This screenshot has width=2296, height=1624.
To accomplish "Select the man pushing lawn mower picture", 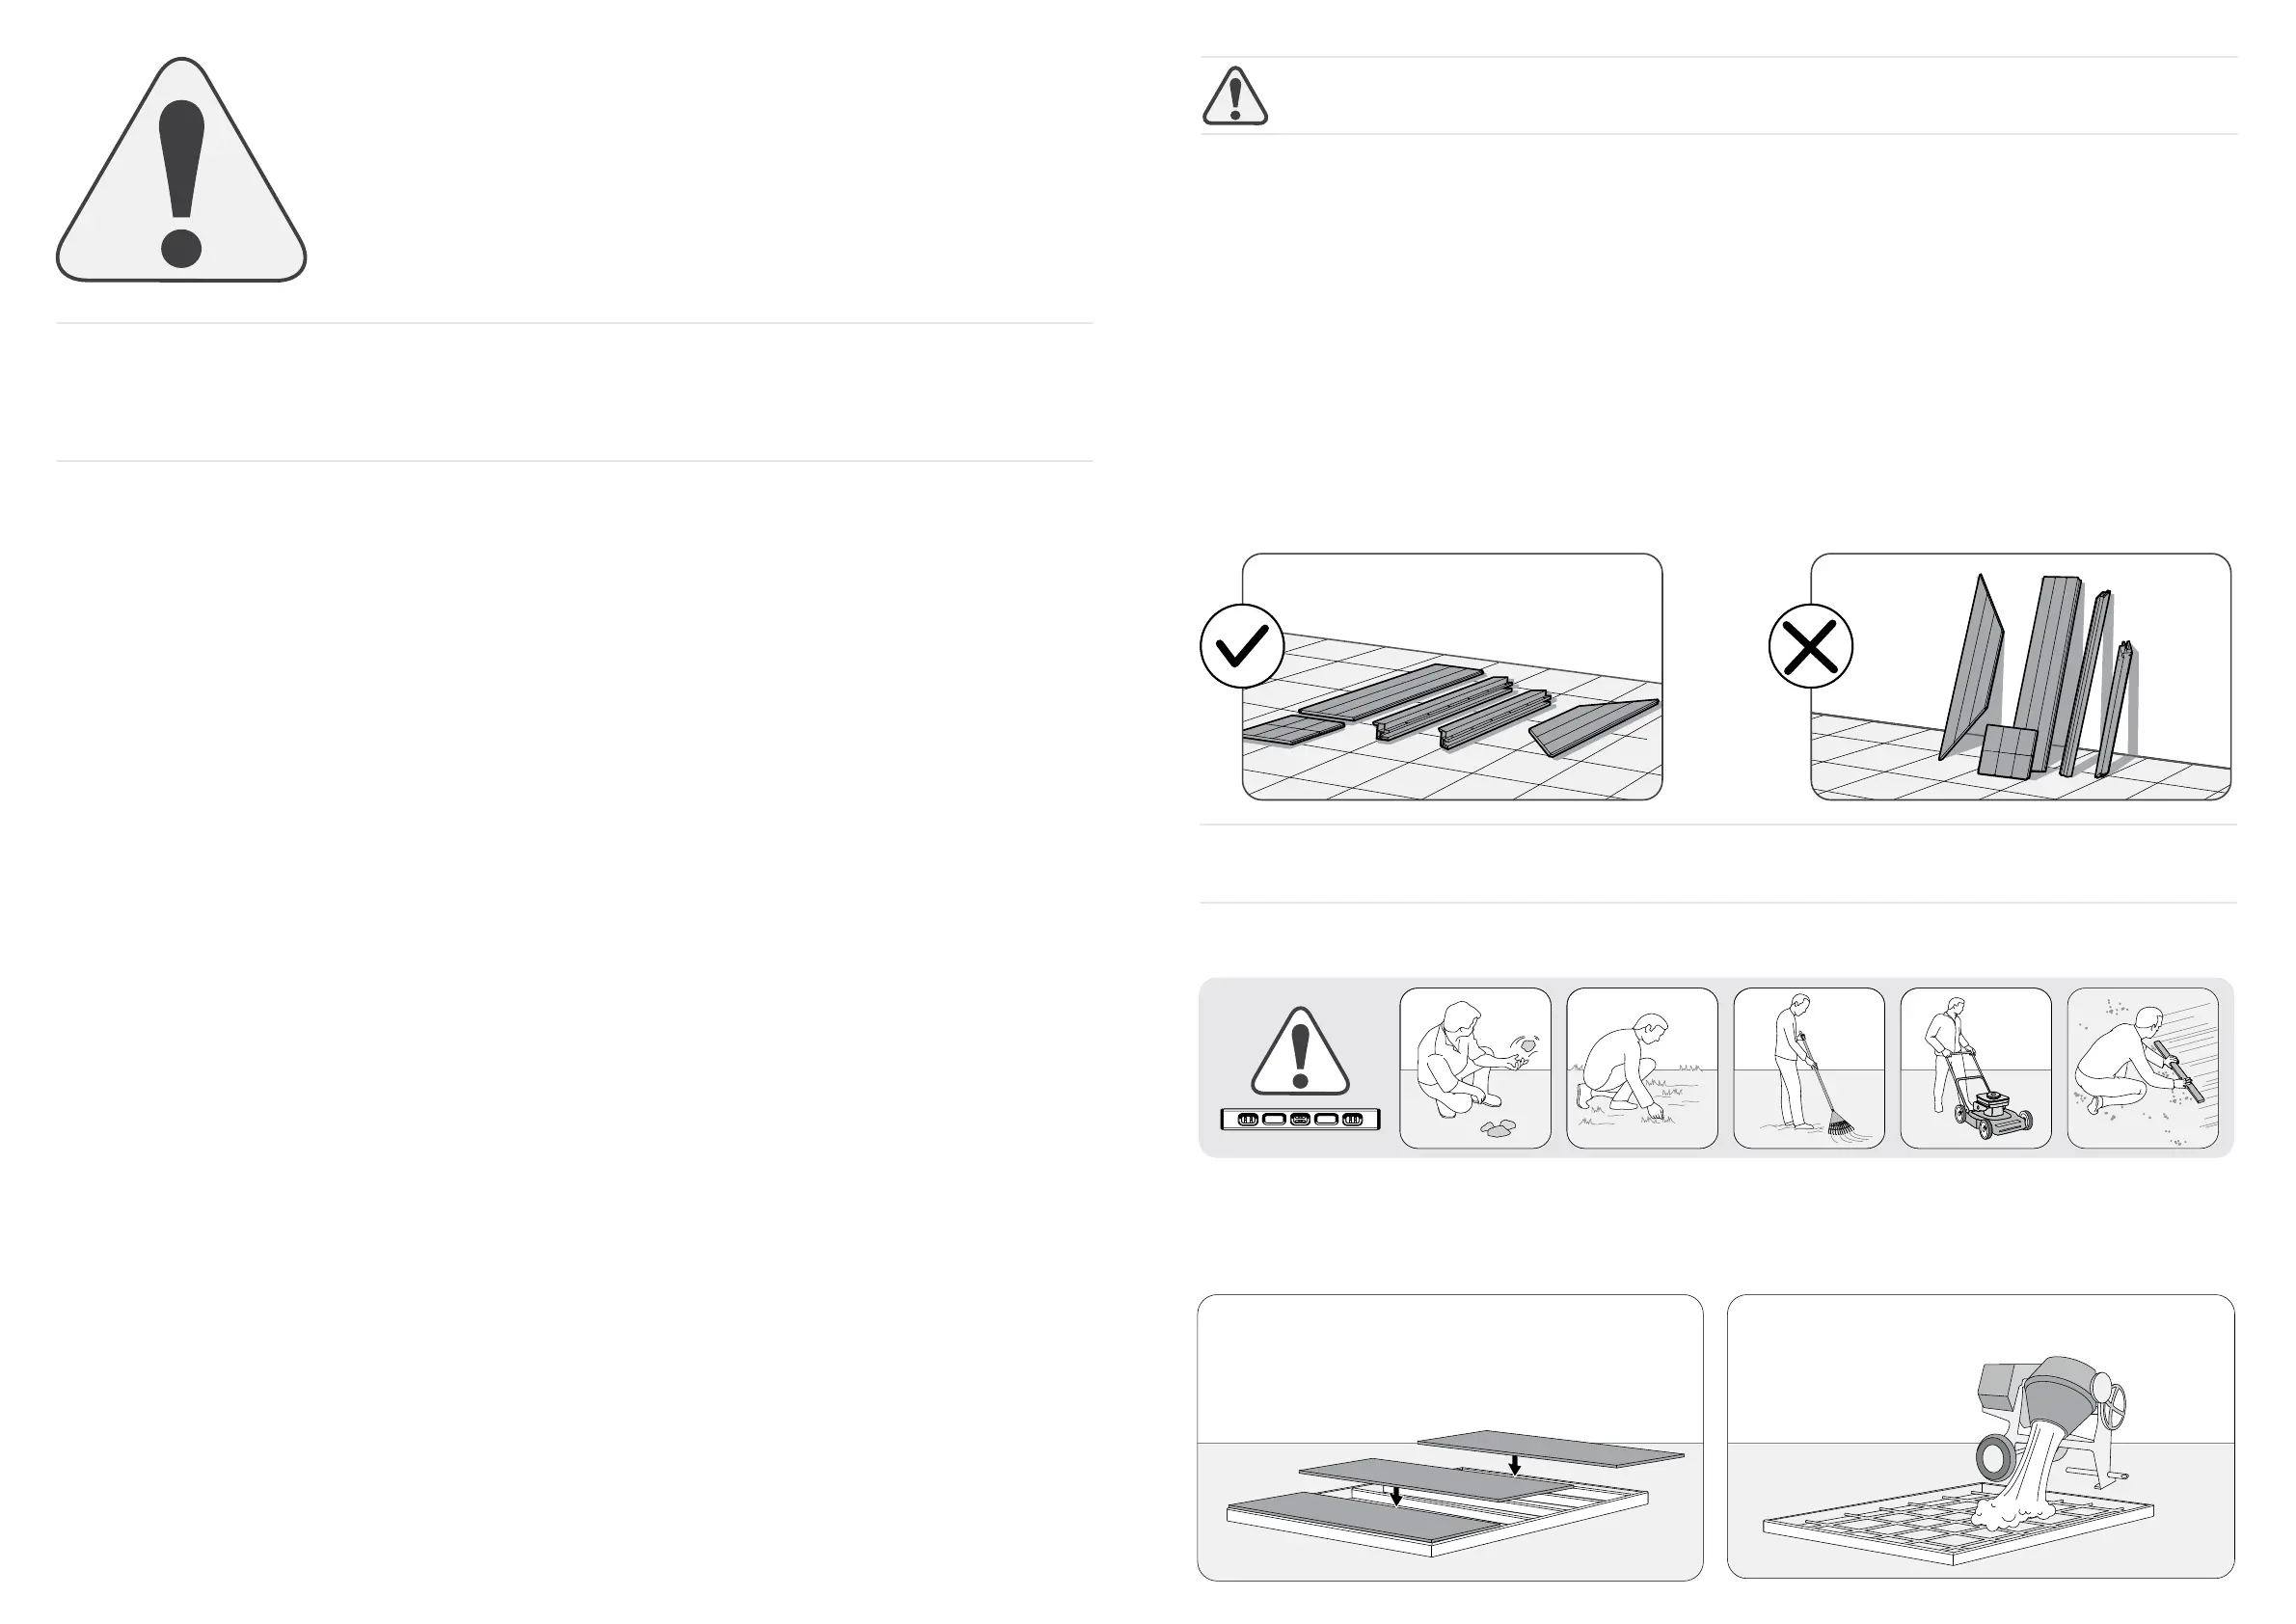I will [x=1976, y=1068].
